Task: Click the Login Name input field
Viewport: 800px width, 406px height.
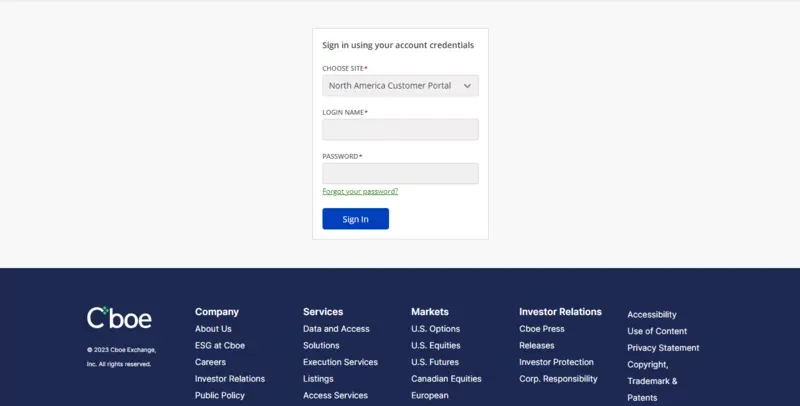Action: (401, 130)
